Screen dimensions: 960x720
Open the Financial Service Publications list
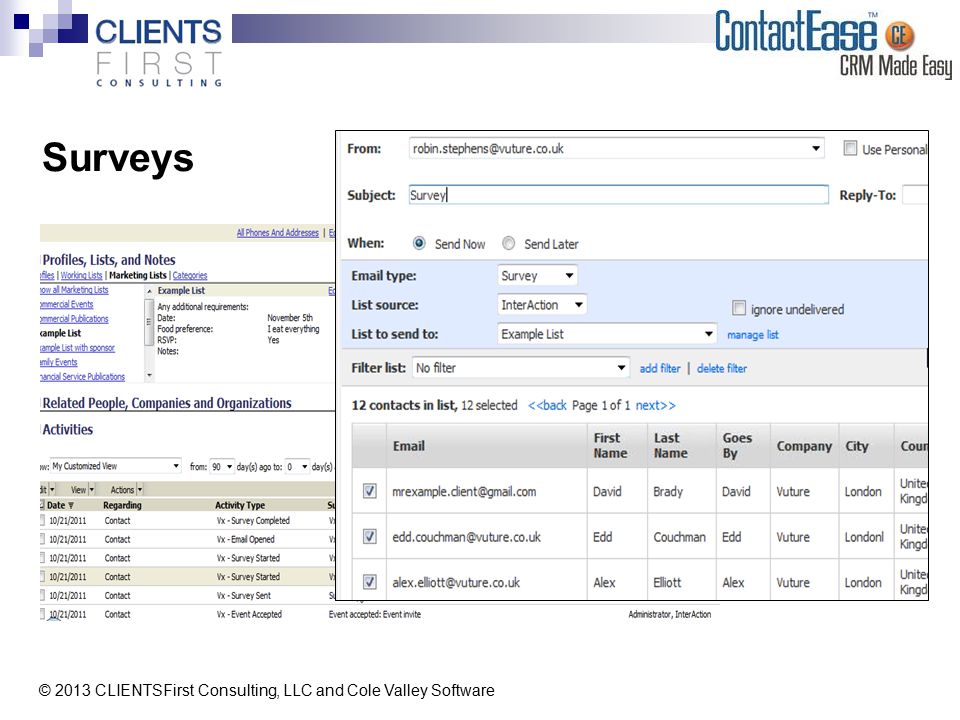click(x=83, y=377)
